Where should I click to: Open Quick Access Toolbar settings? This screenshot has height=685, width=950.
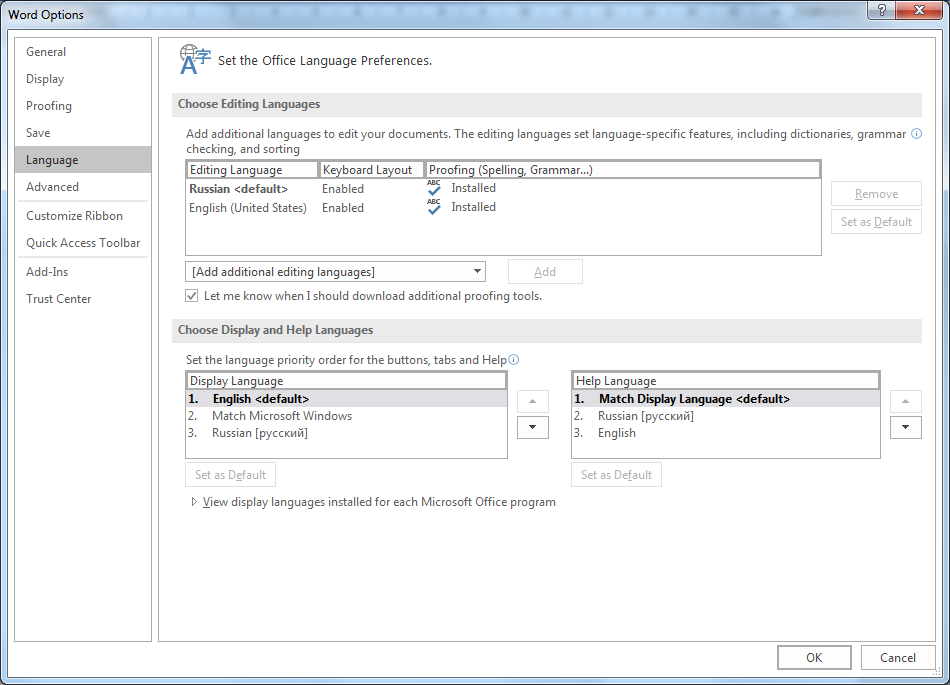(x=83, y=243)
